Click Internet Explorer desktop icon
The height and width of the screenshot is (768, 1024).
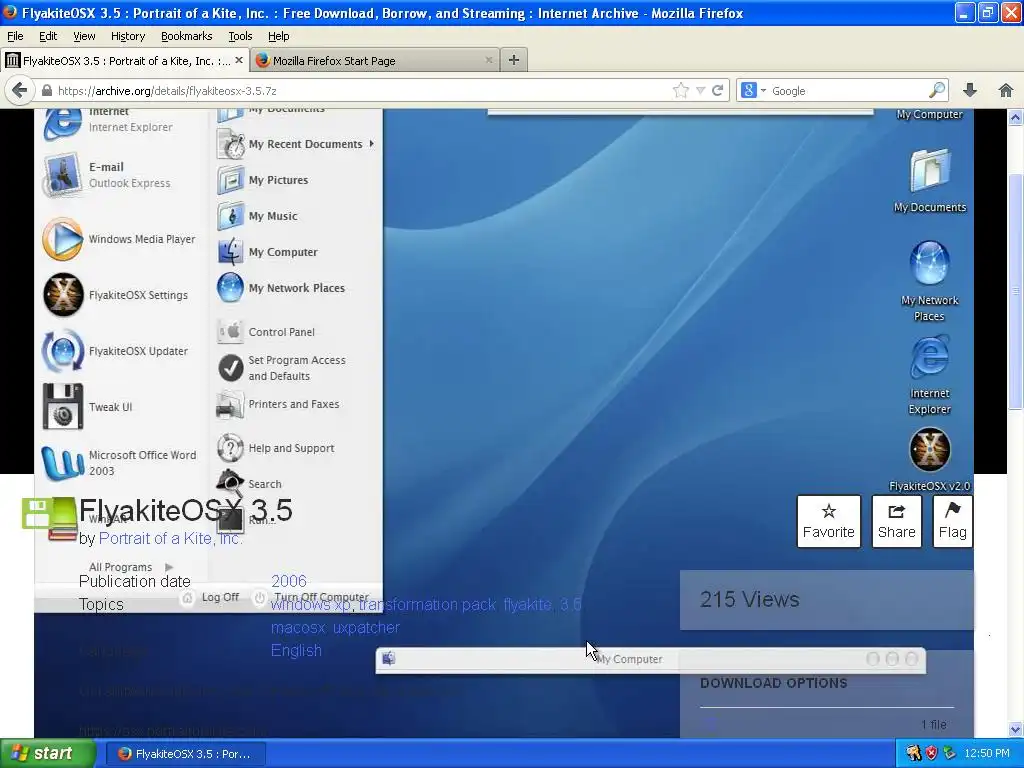[x=930, y=357]
